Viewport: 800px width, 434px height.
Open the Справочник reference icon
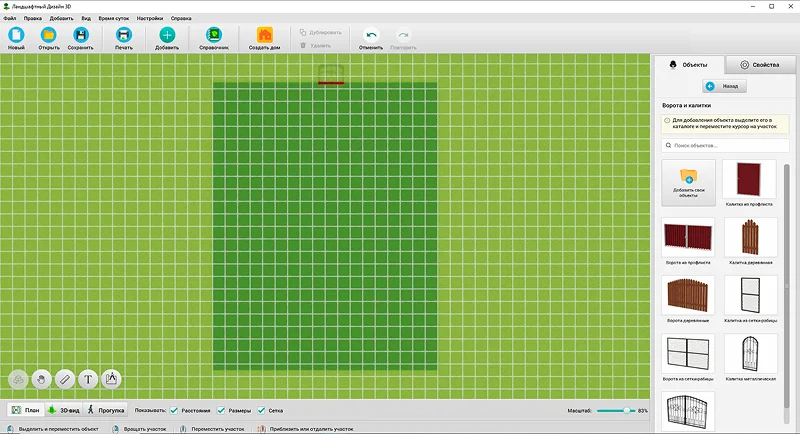(x=214, y=35)
